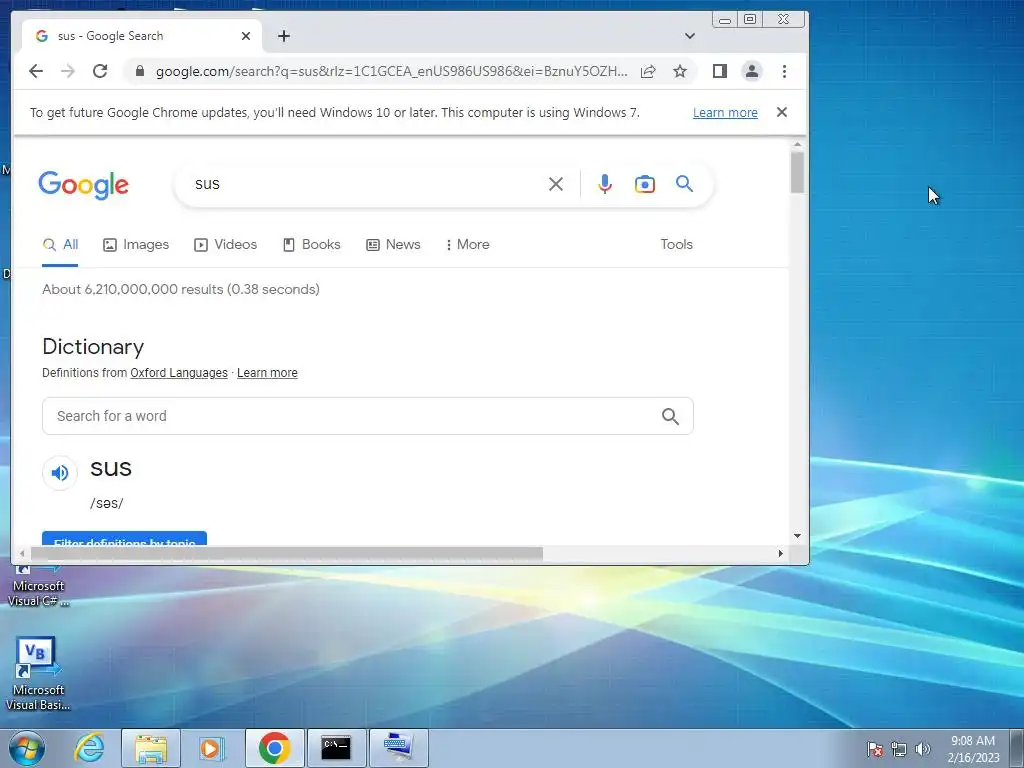Click the results count text 'About 6,210,000,000 results'

pyautogui.click(x=133, y=289)
